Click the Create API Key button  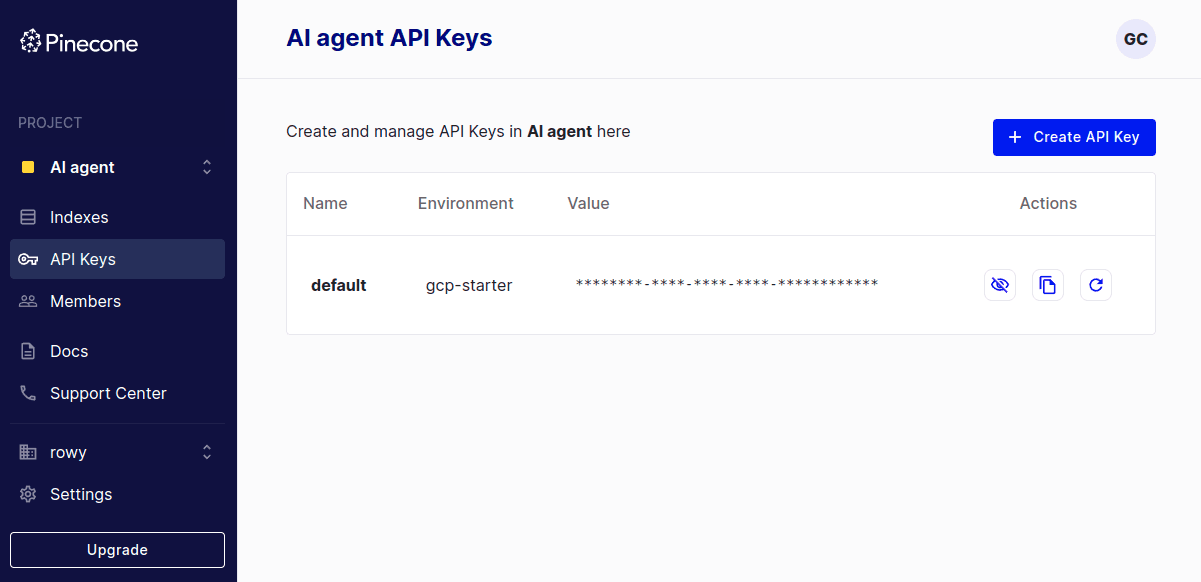(x=1073, y=137)
